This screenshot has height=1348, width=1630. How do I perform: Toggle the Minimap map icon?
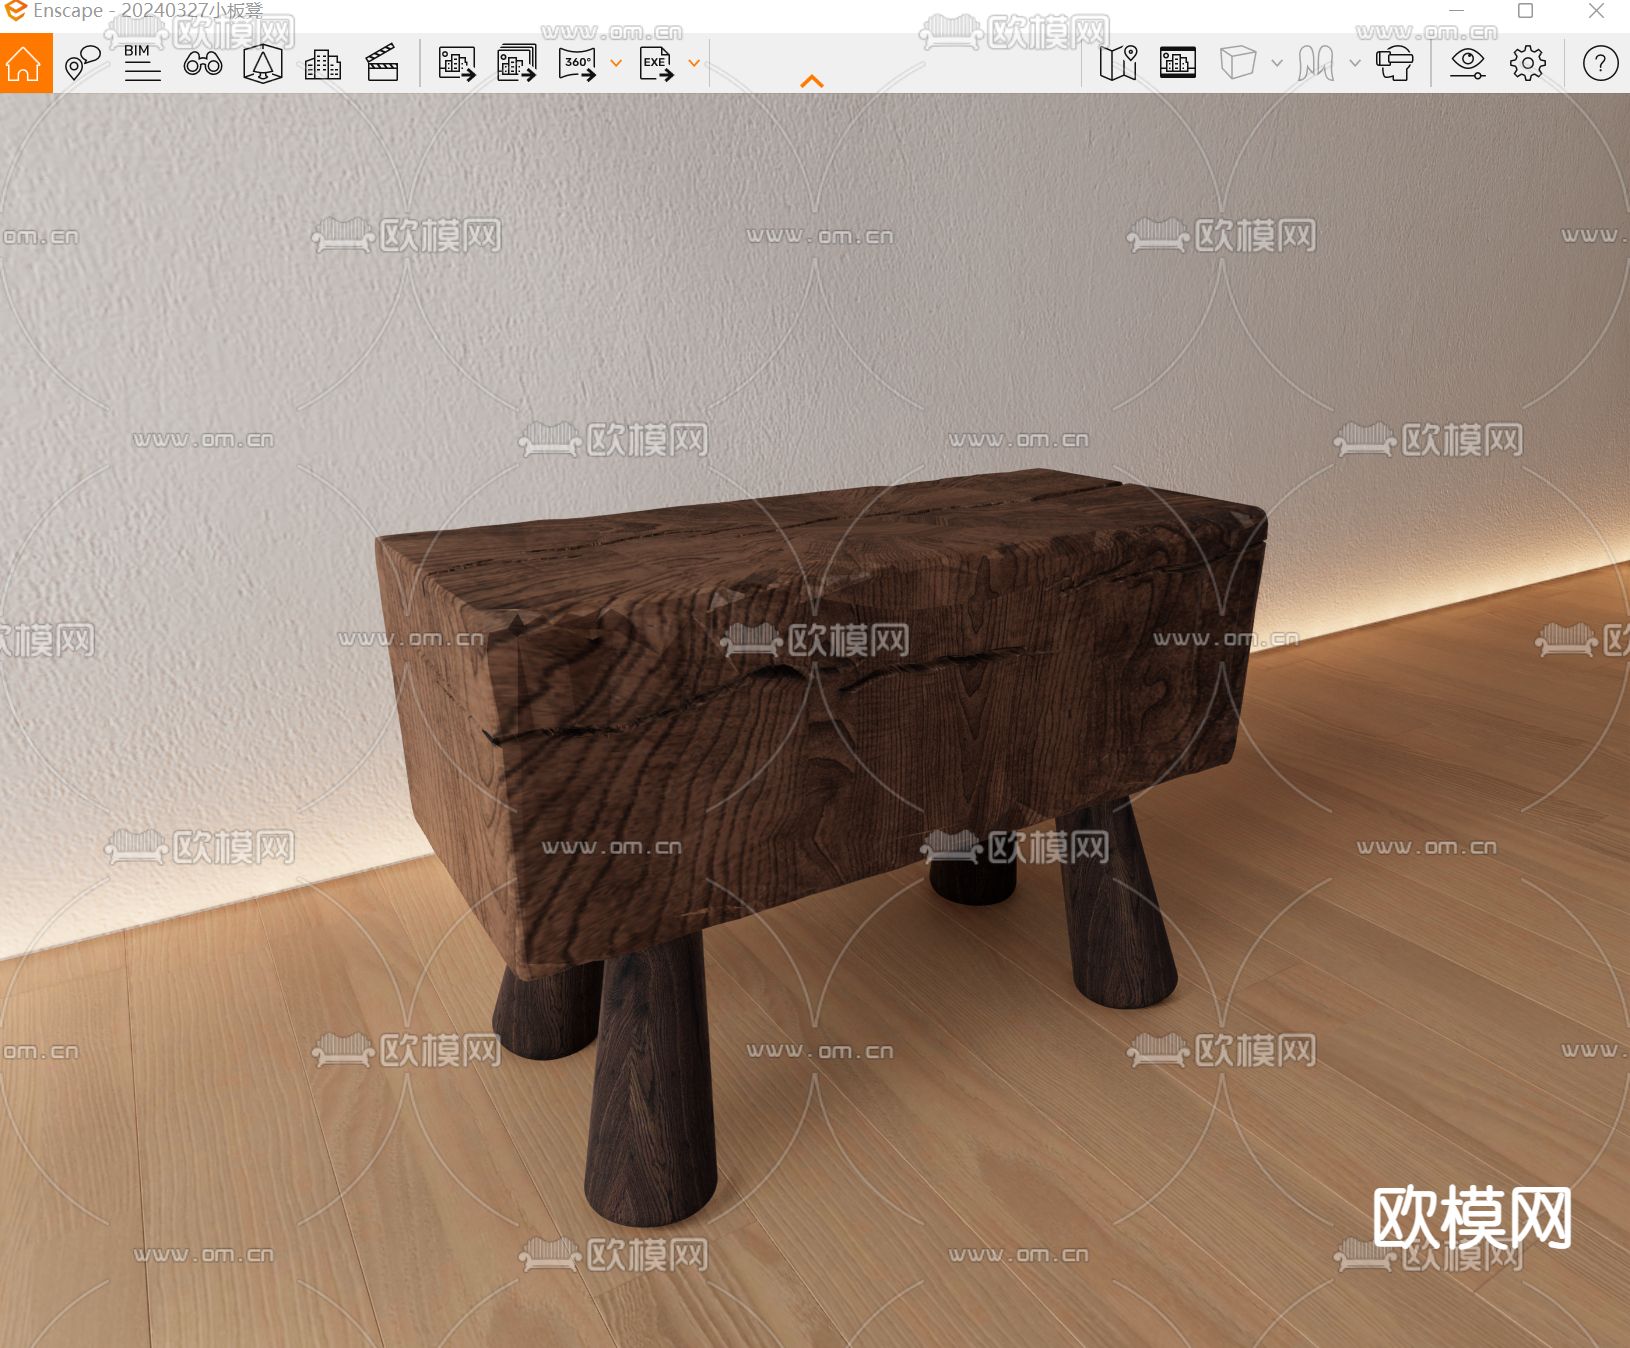point(1118,63)
